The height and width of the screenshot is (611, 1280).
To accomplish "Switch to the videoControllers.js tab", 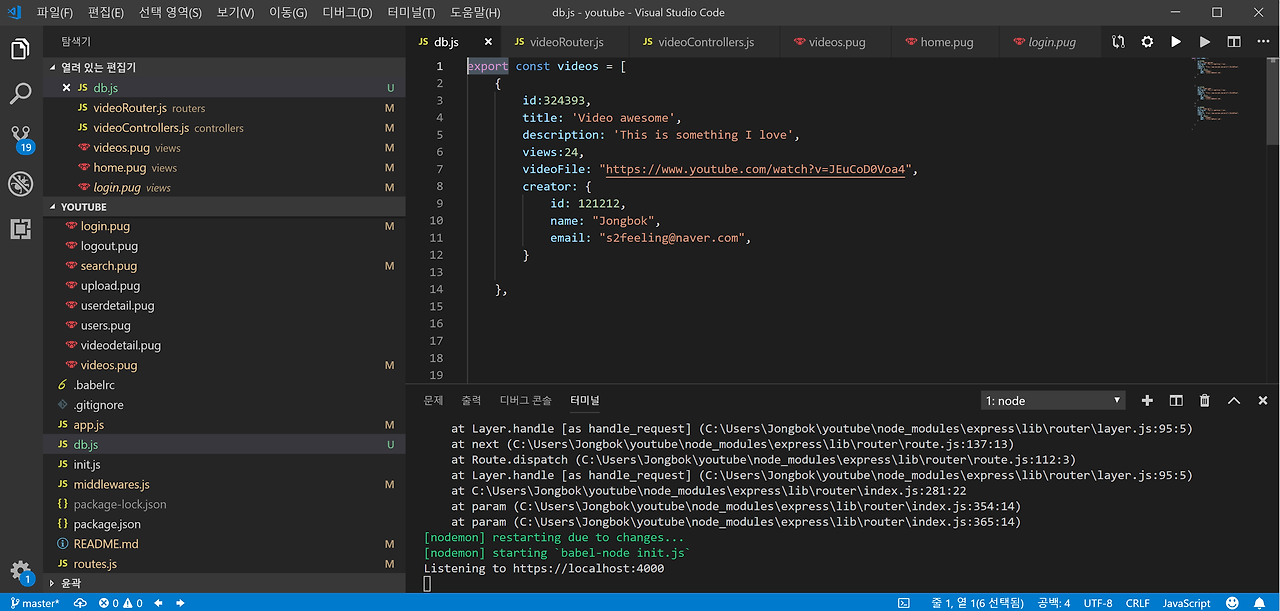I will [705, 42].
